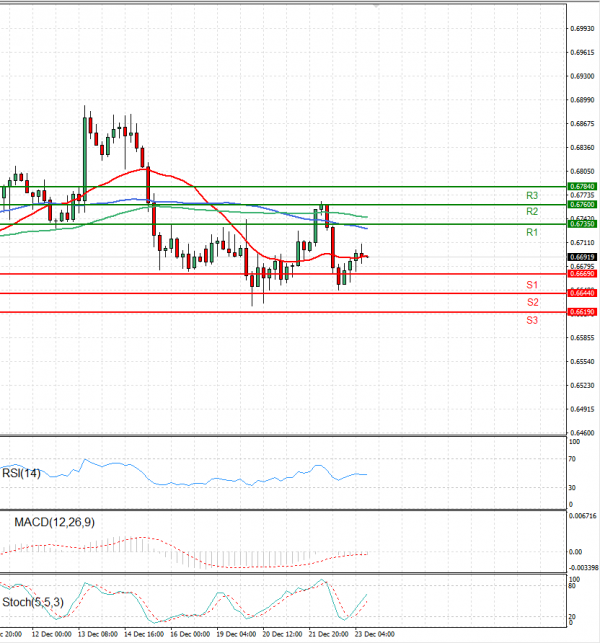This screenshot has width=600, height=643.
Task: Click the 0.64600 price axis value
Action: click(x=582, y=433)
